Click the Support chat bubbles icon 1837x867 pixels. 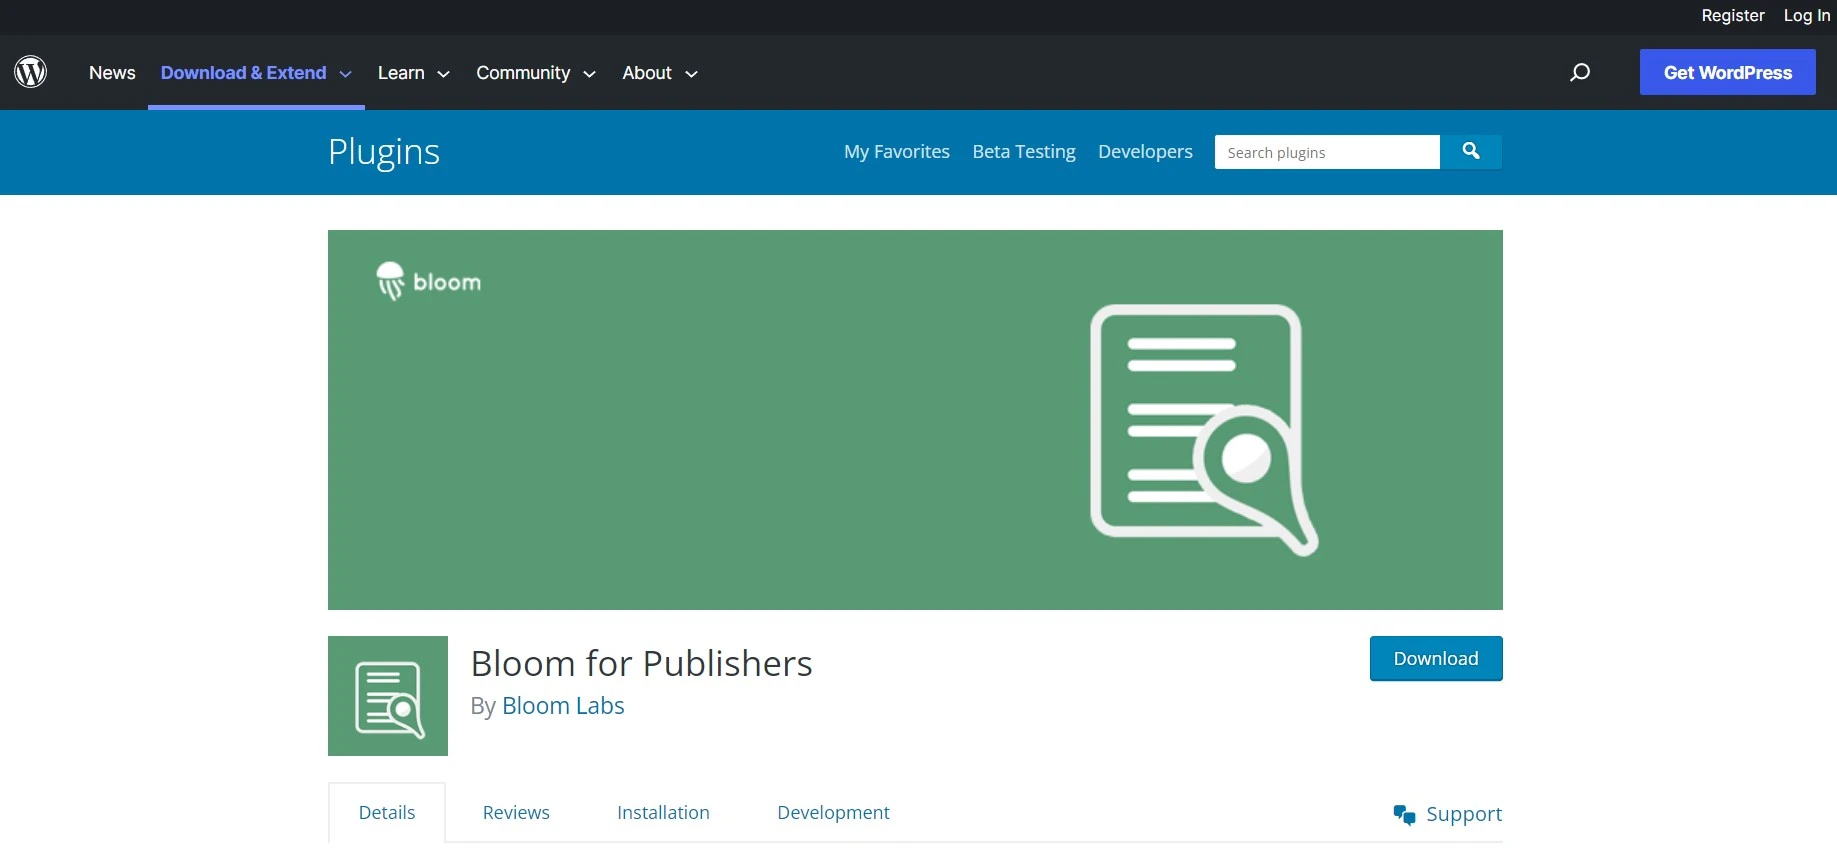(1404, 814)
